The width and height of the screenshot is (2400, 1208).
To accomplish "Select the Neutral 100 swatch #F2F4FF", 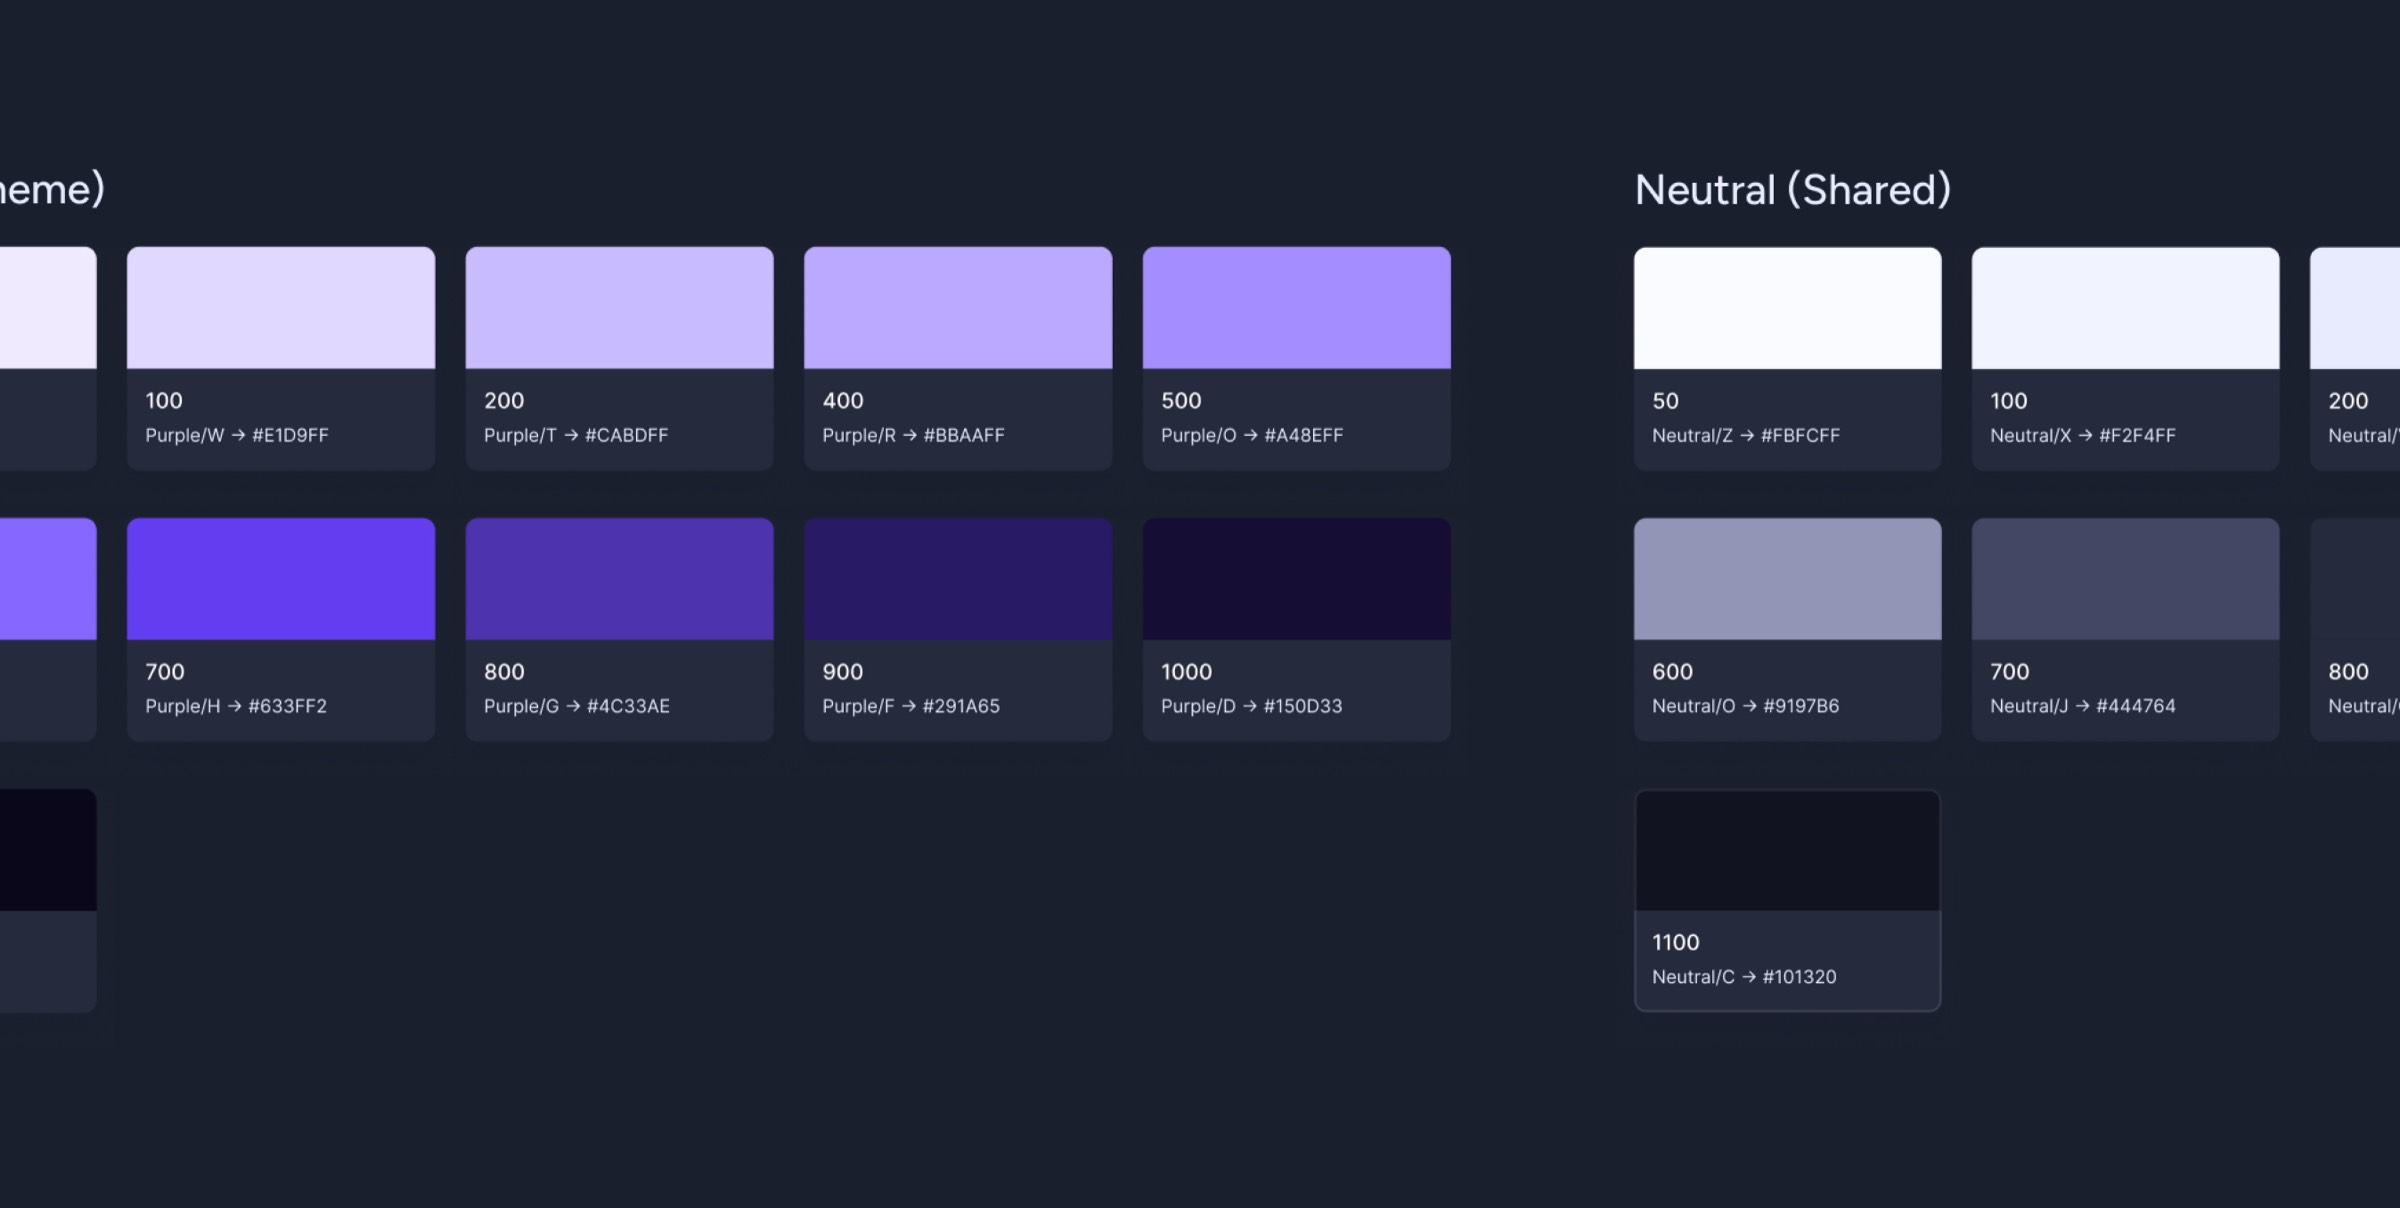I will pyautogui.click(x=2125, y=308).
